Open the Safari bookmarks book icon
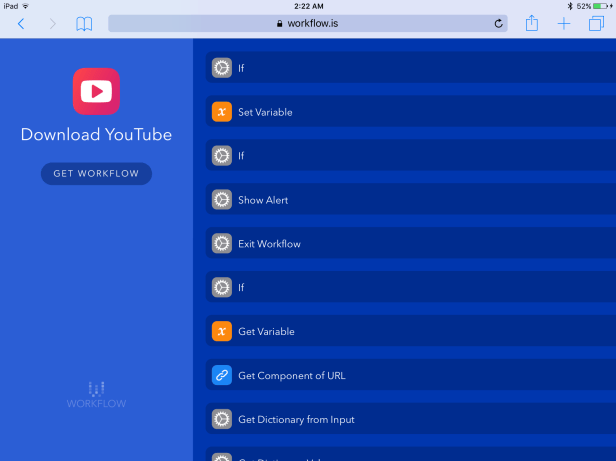The width and height of the screenshot is (616, 461). click(84, 24)
